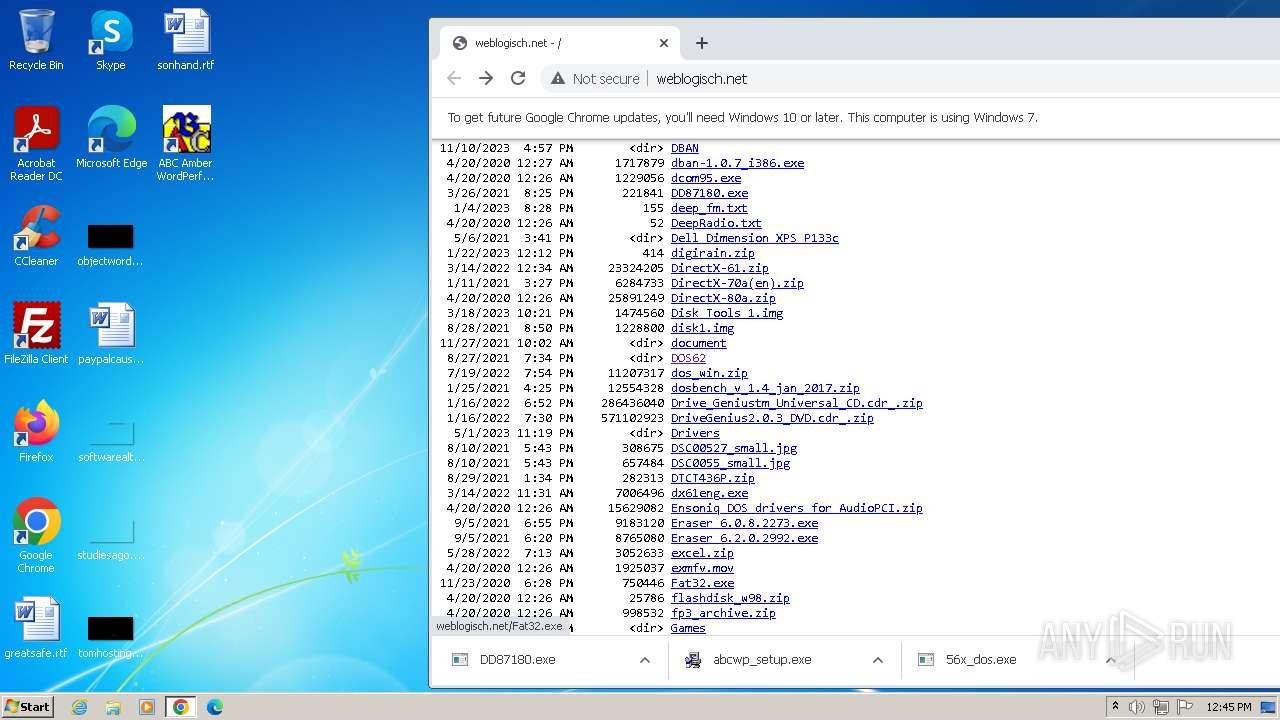Select the studiesago desktop file
The height and width of the screenshot is (720, 1280).
pos(110,538)
